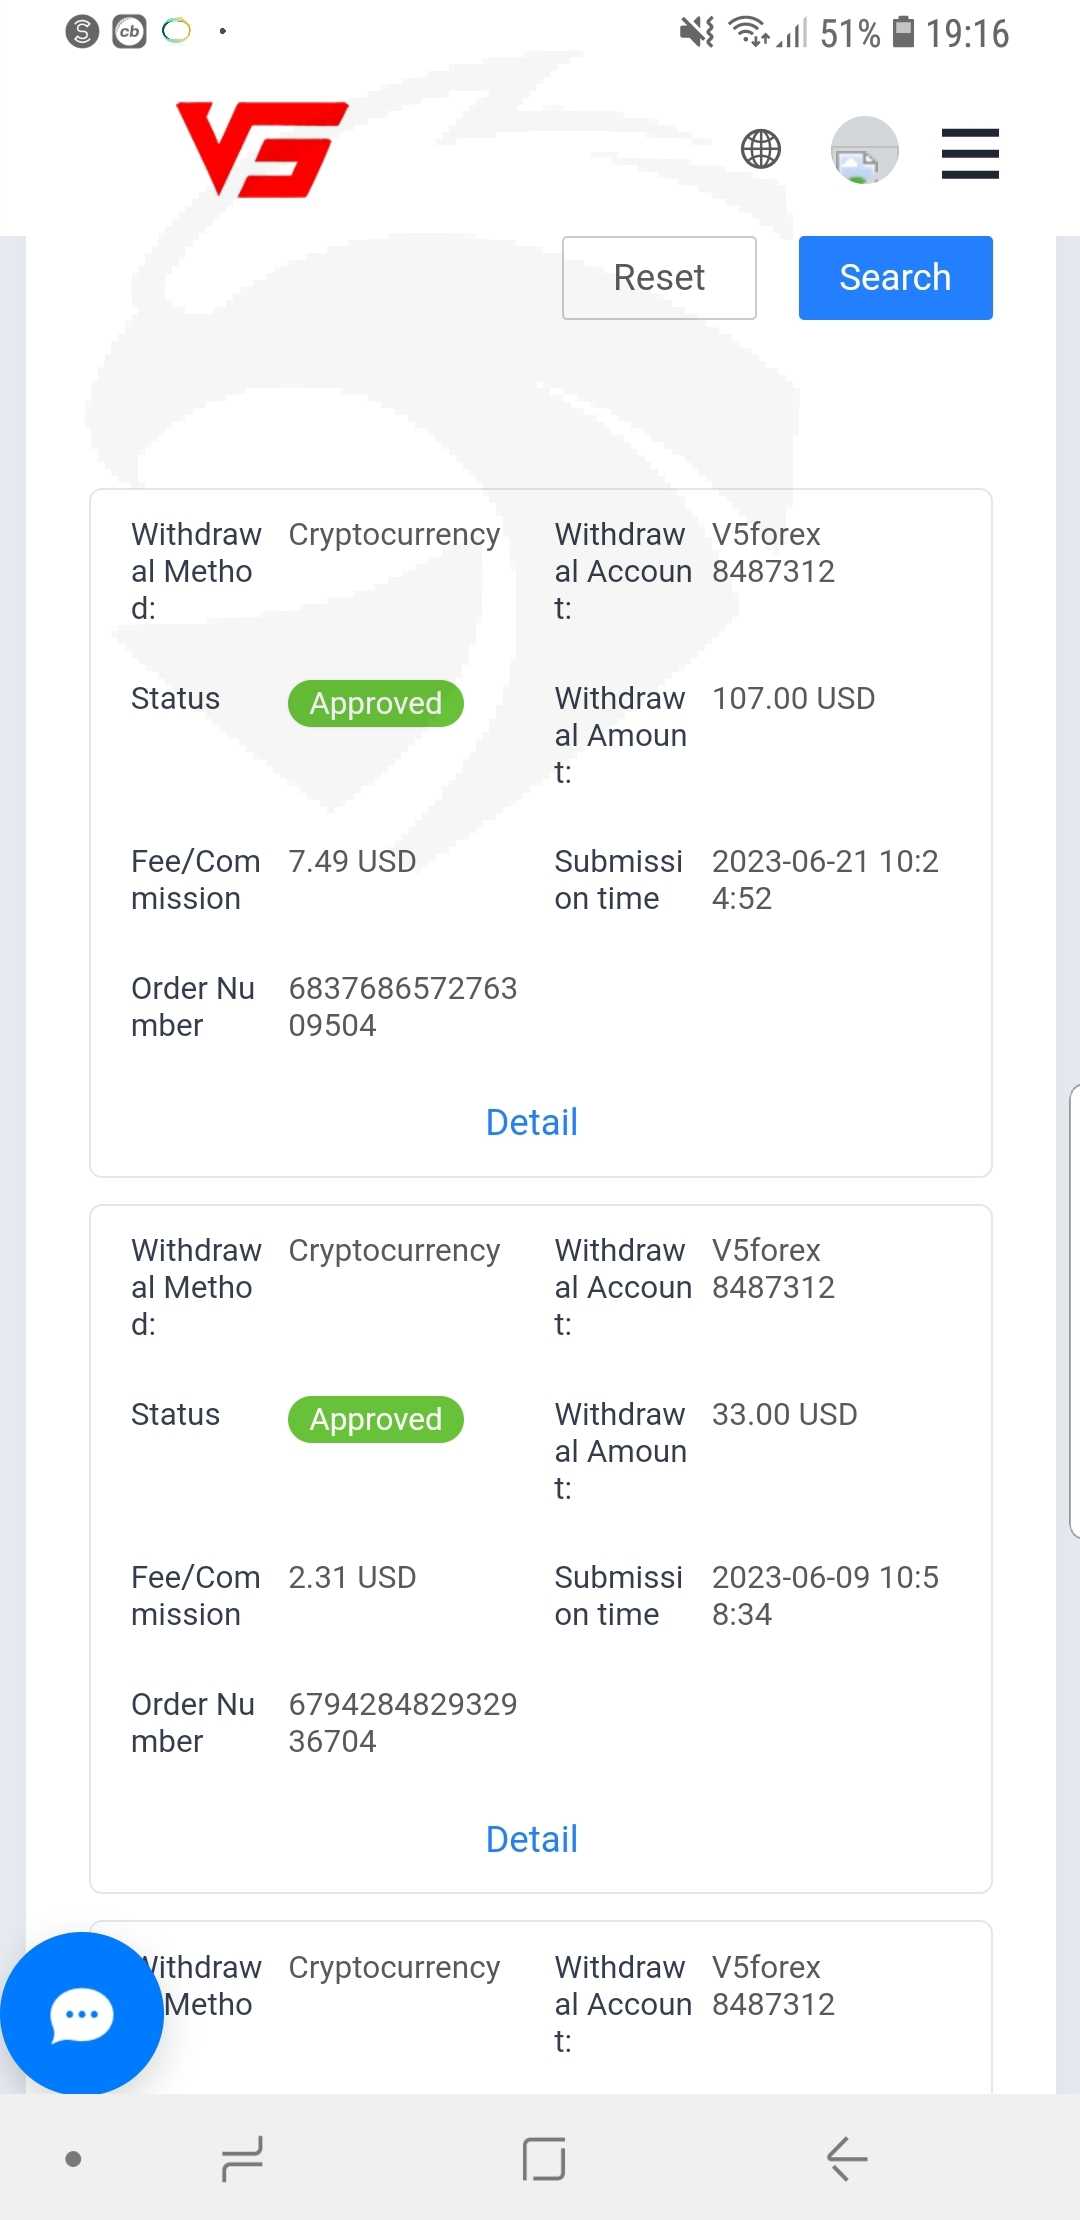Tap the mute vibrate status icon
1080x2220 pixels.
[x=697, y=32]
